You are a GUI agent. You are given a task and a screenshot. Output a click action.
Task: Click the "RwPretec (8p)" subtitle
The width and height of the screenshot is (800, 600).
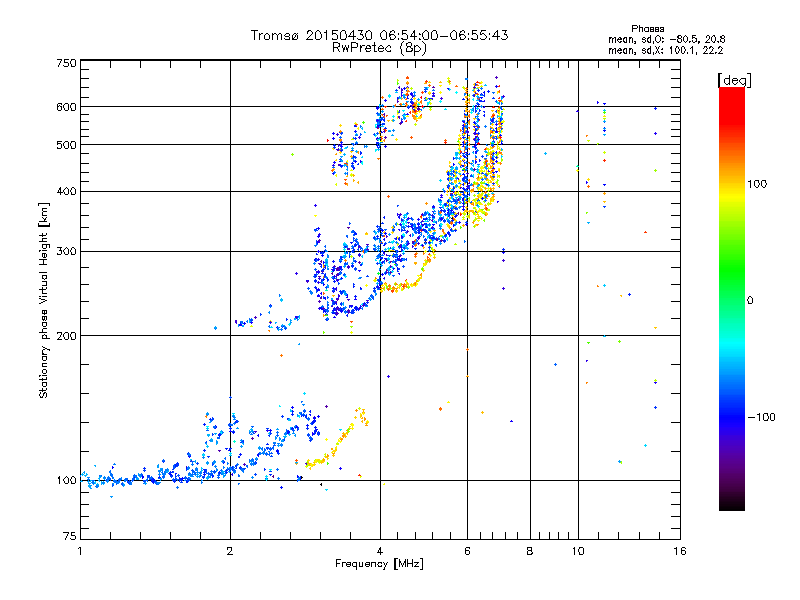[379, 48]
